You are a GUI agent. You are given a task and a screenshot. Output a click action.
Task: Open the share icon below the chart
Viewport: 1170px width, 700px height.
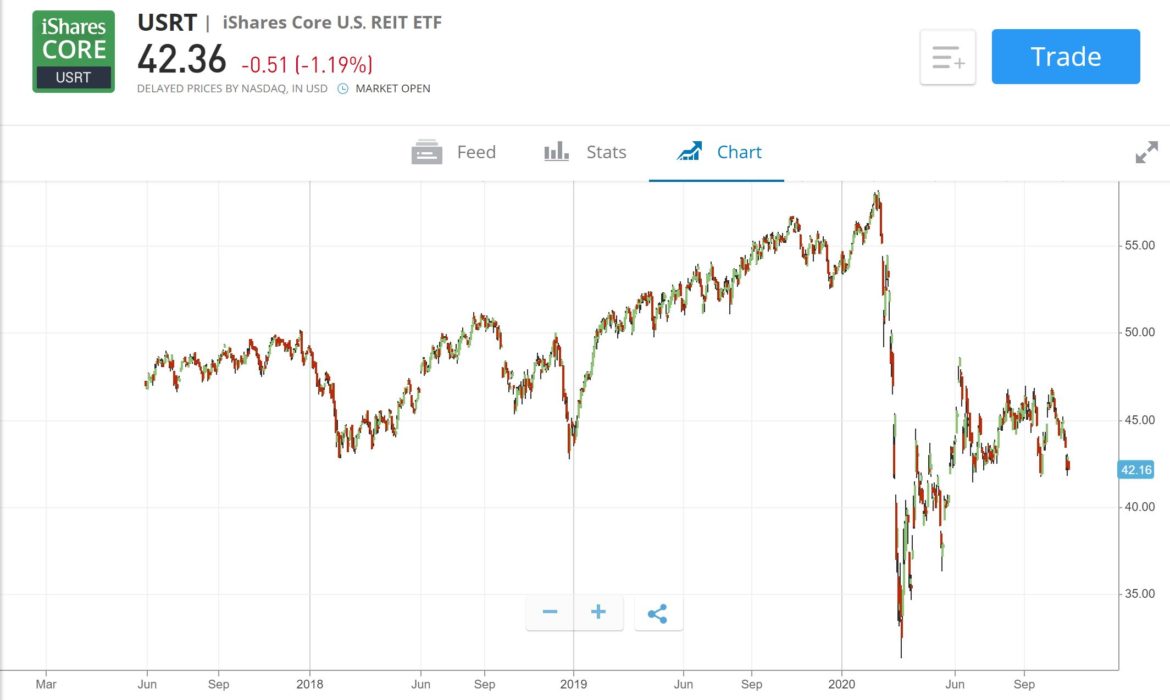pos(659,611)
